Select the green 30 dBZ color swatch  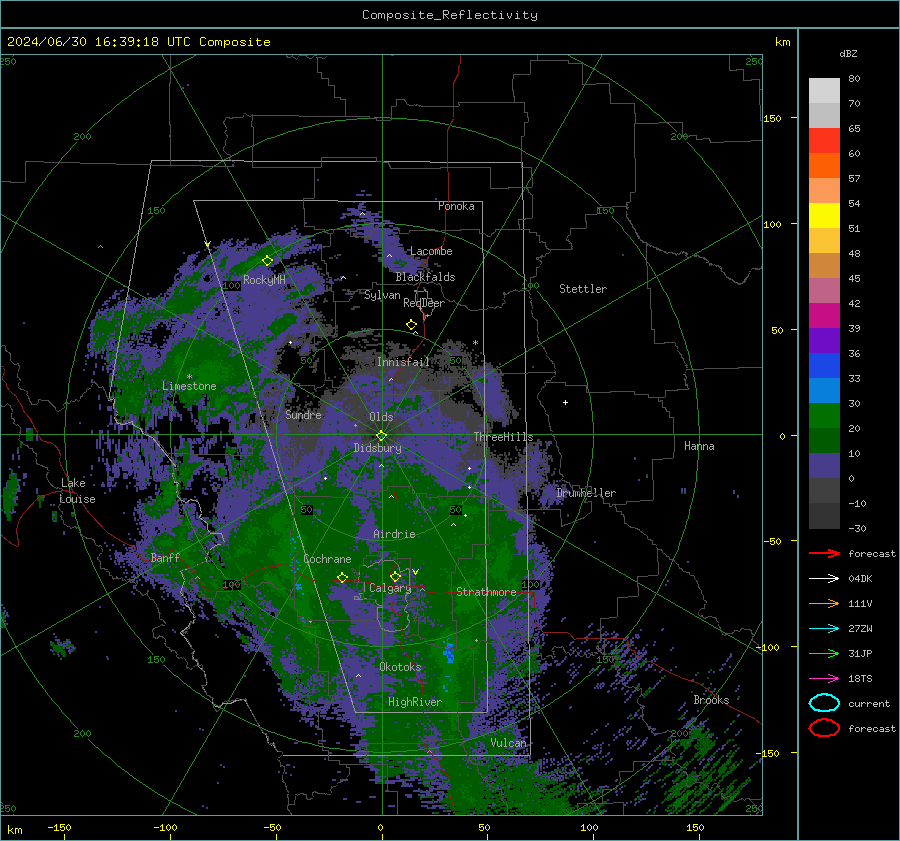pyautogui.click(x=824, y=415)
